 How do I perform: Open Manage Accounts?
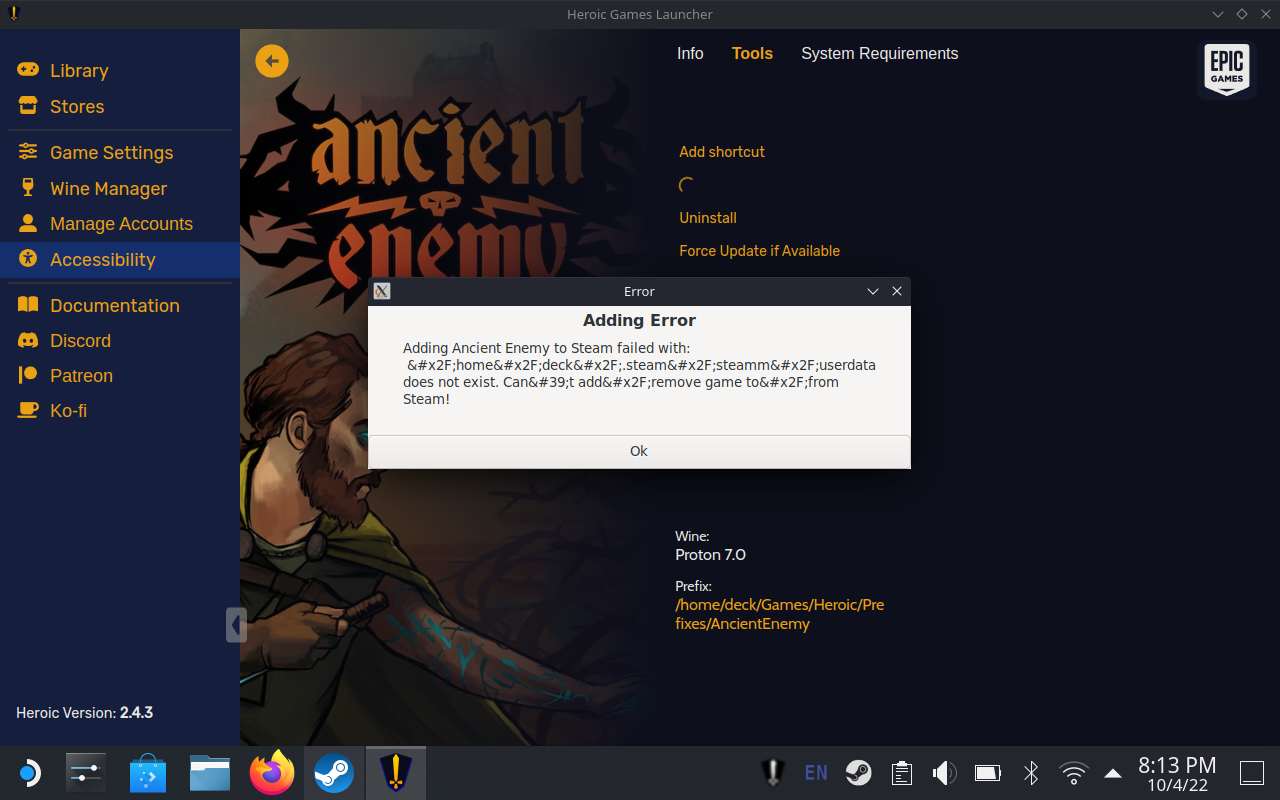tap(121, 223)
